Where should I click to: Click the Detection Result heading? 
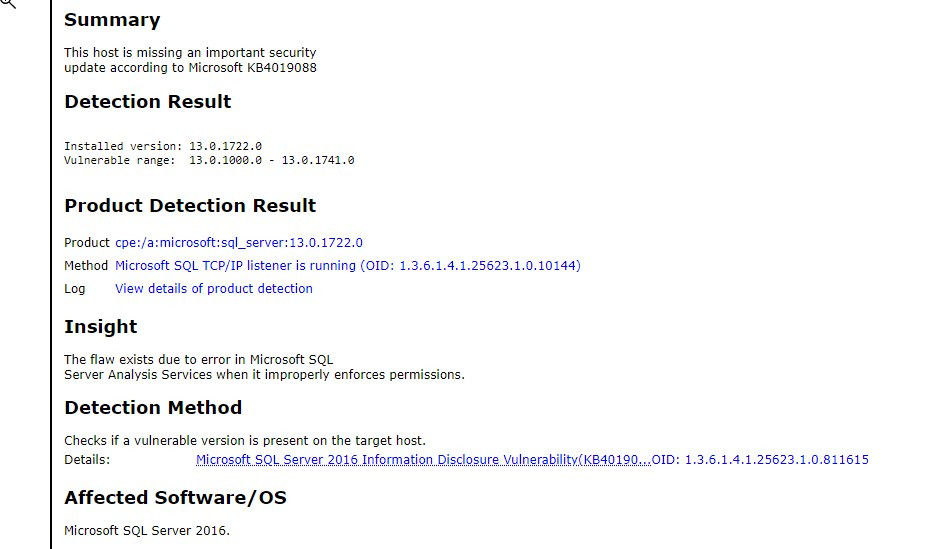tap(147, 102)
